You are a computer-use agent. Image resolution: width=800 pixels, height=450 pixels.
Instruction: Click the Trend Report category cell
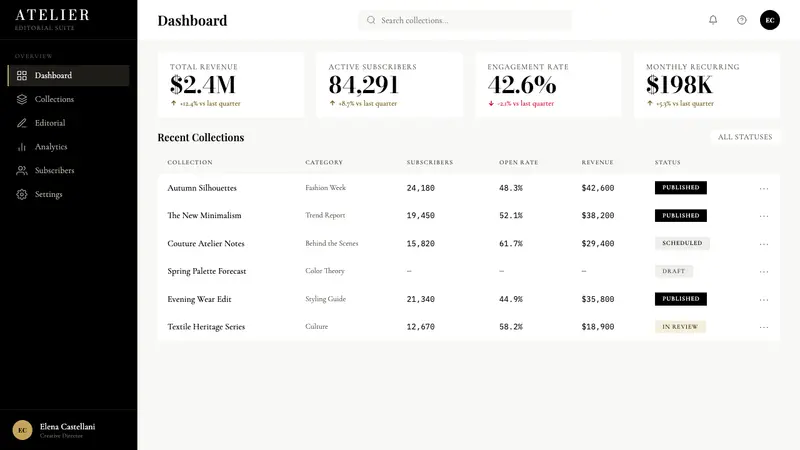pyautogui.click(x=325, y=215)
